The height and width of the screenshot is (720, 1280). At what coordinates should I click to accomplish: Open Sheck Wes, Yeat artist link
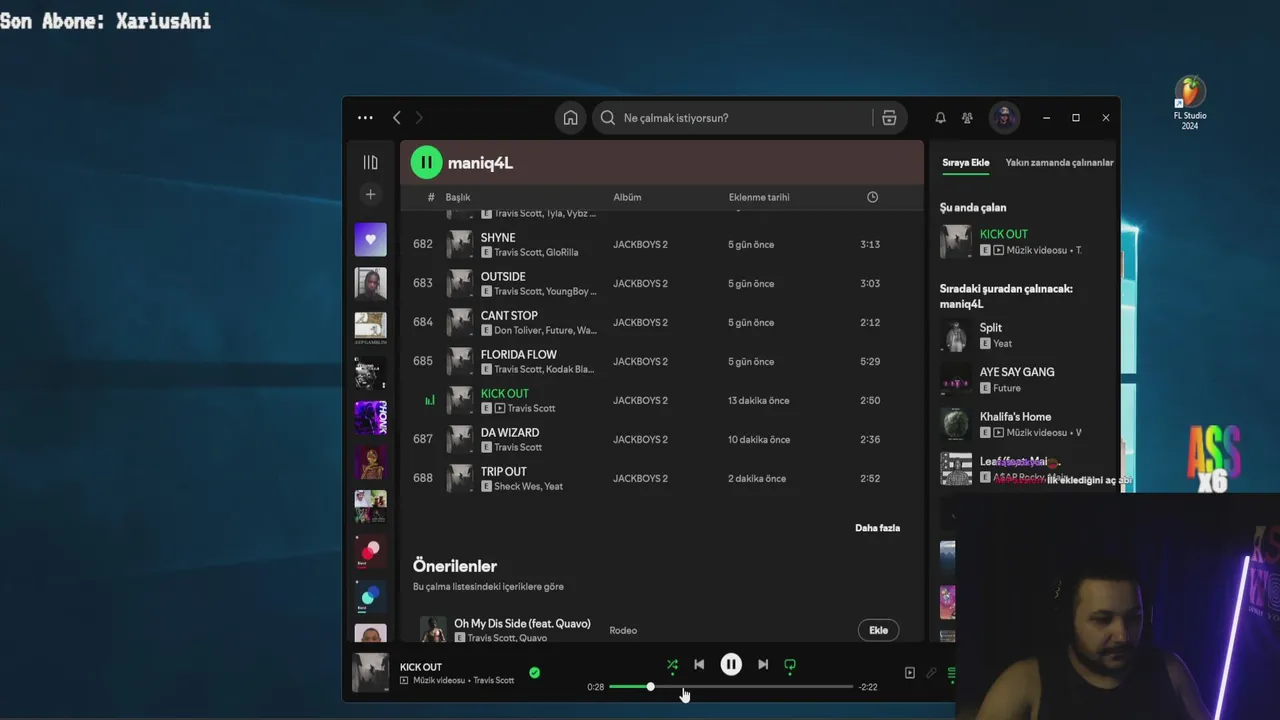click(528, 486)
